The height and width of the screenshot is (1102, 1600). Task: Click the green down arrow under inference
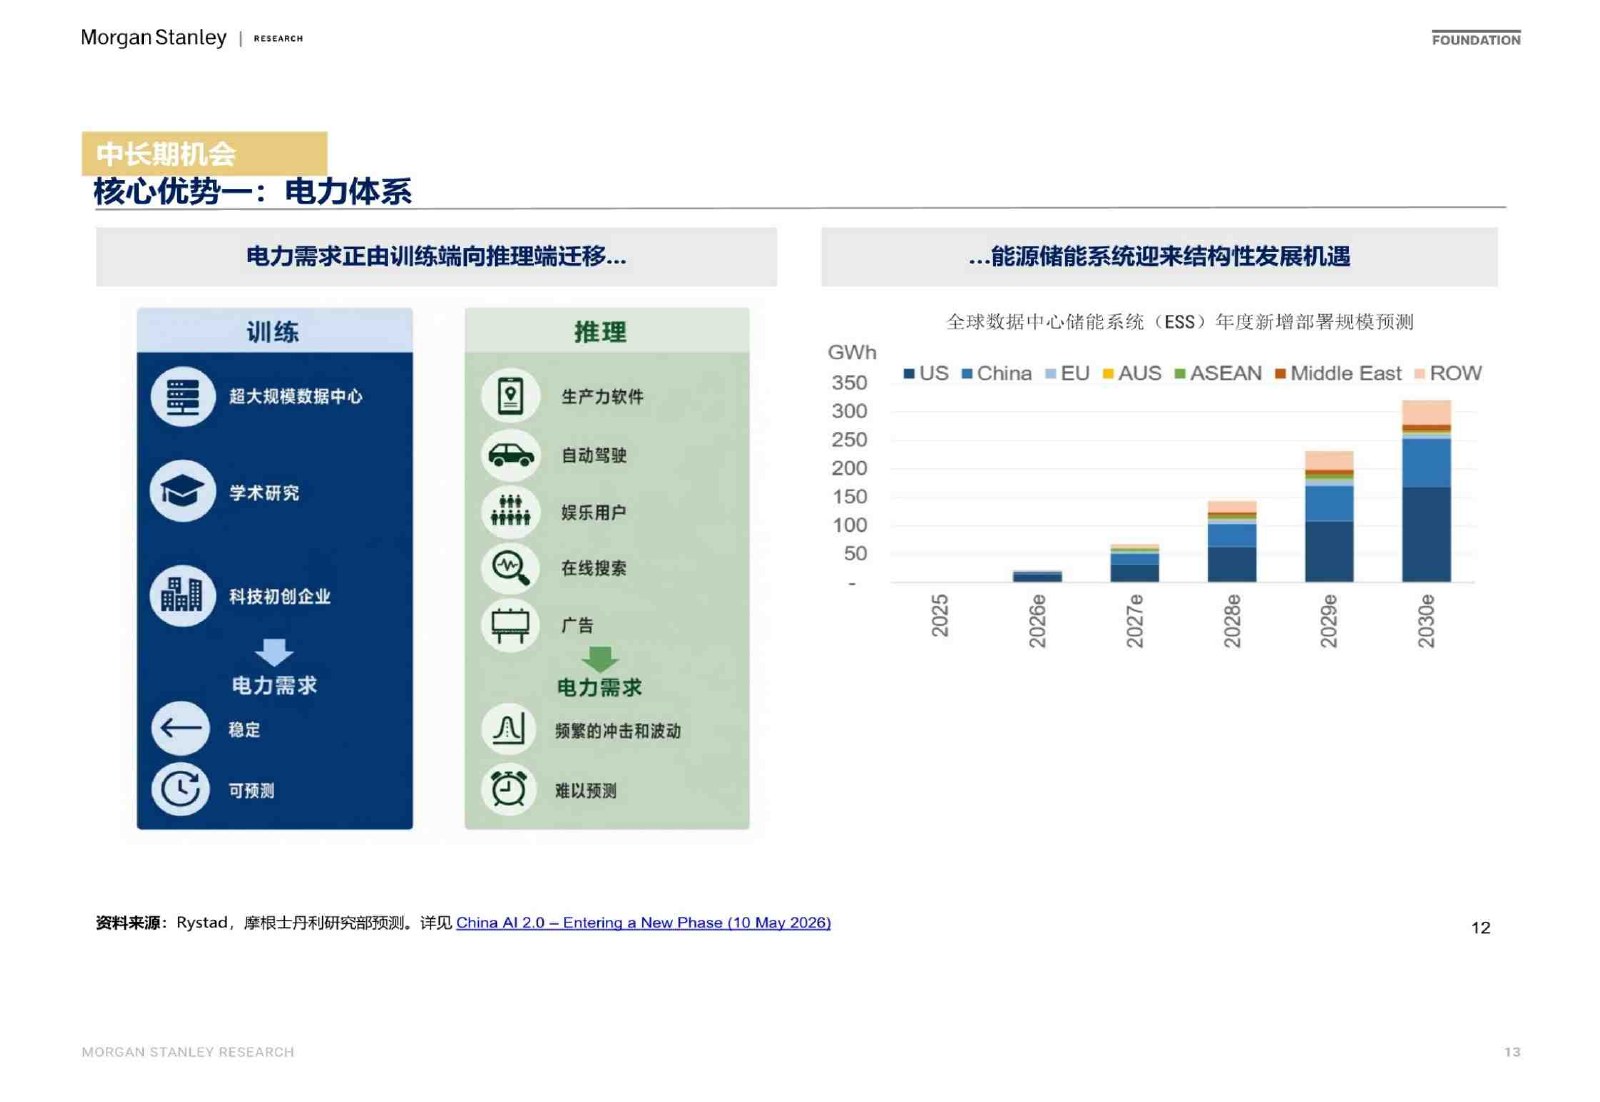(x=600, y=659)
